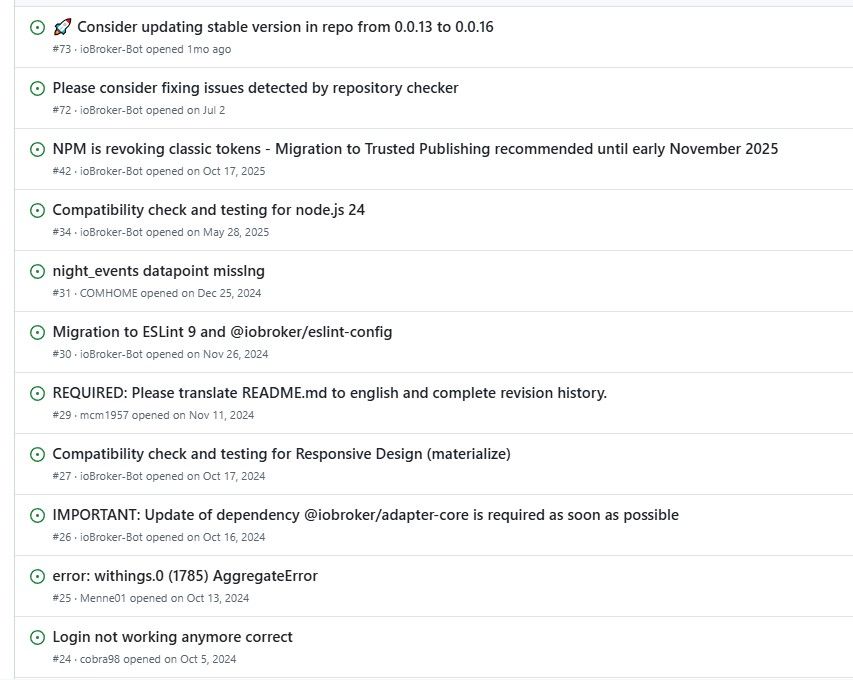Screen dimensions: 853x680
Task: Open Responsive Design (materialize) compatibility issue
Action: point(281,454)
